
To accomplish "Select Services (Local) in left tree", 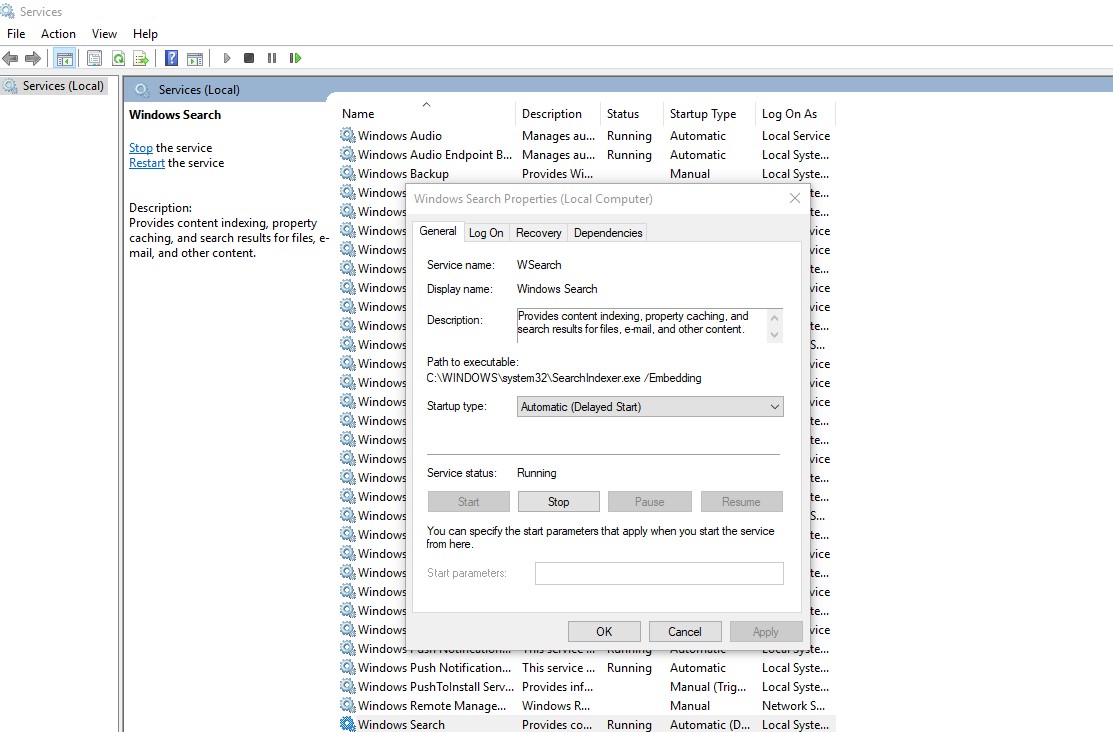I will [x=54, y=86].
